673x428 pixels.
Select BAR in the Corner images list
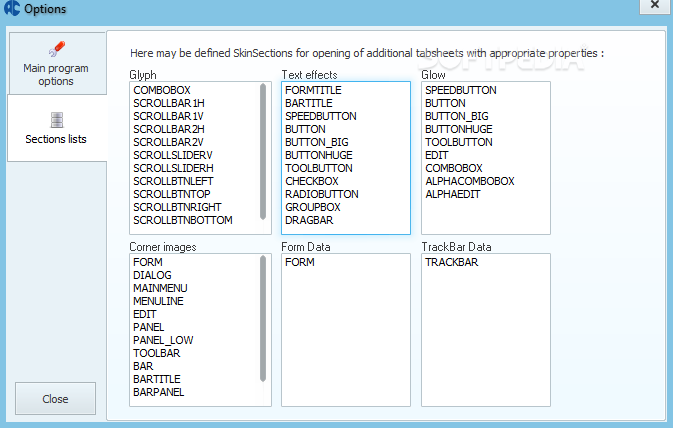pos(143,366)
